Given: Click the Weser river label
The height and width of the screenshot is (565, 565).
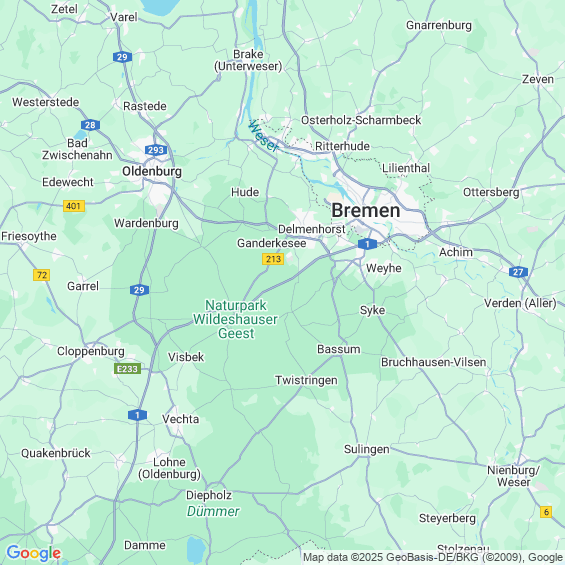Looking at the screenshot, I should (x=264, y=136).
